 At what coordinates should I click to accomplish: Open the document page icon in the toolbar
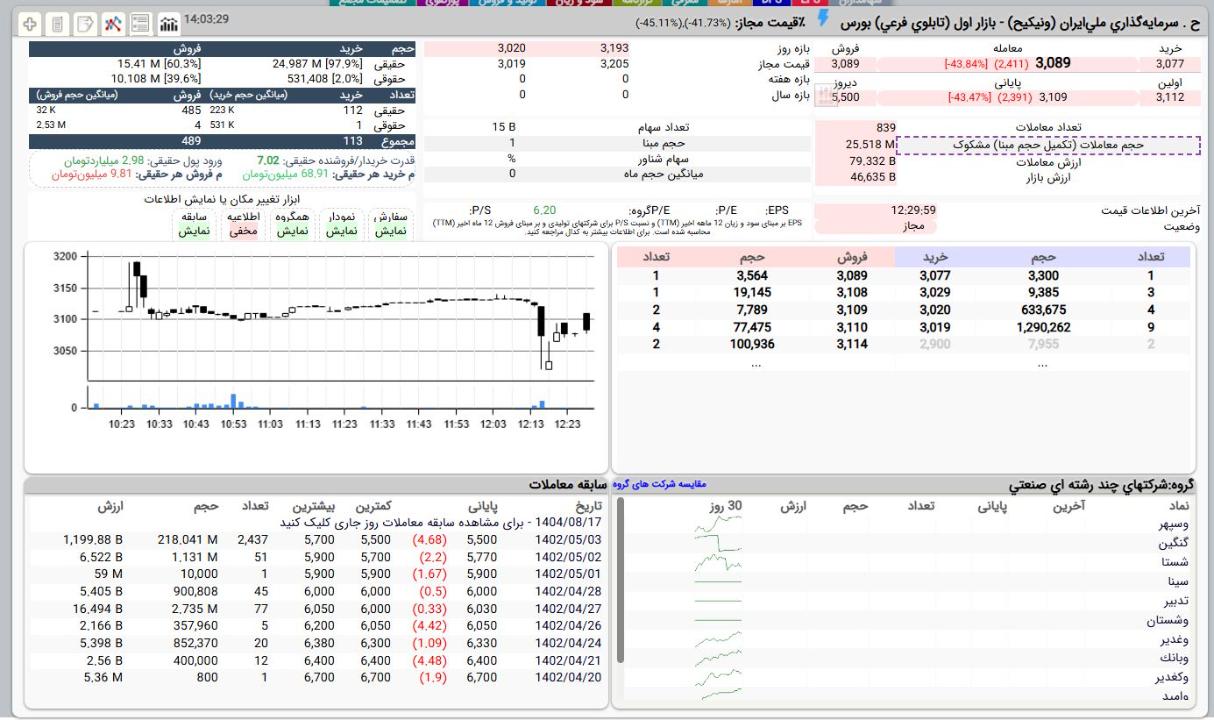(58, 22)
